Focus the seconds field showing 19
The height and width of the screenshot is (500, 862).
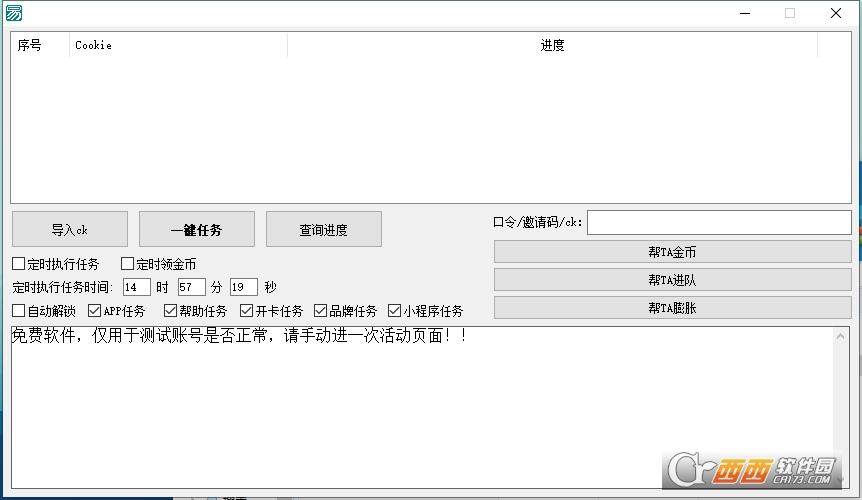tap(244, 287)
